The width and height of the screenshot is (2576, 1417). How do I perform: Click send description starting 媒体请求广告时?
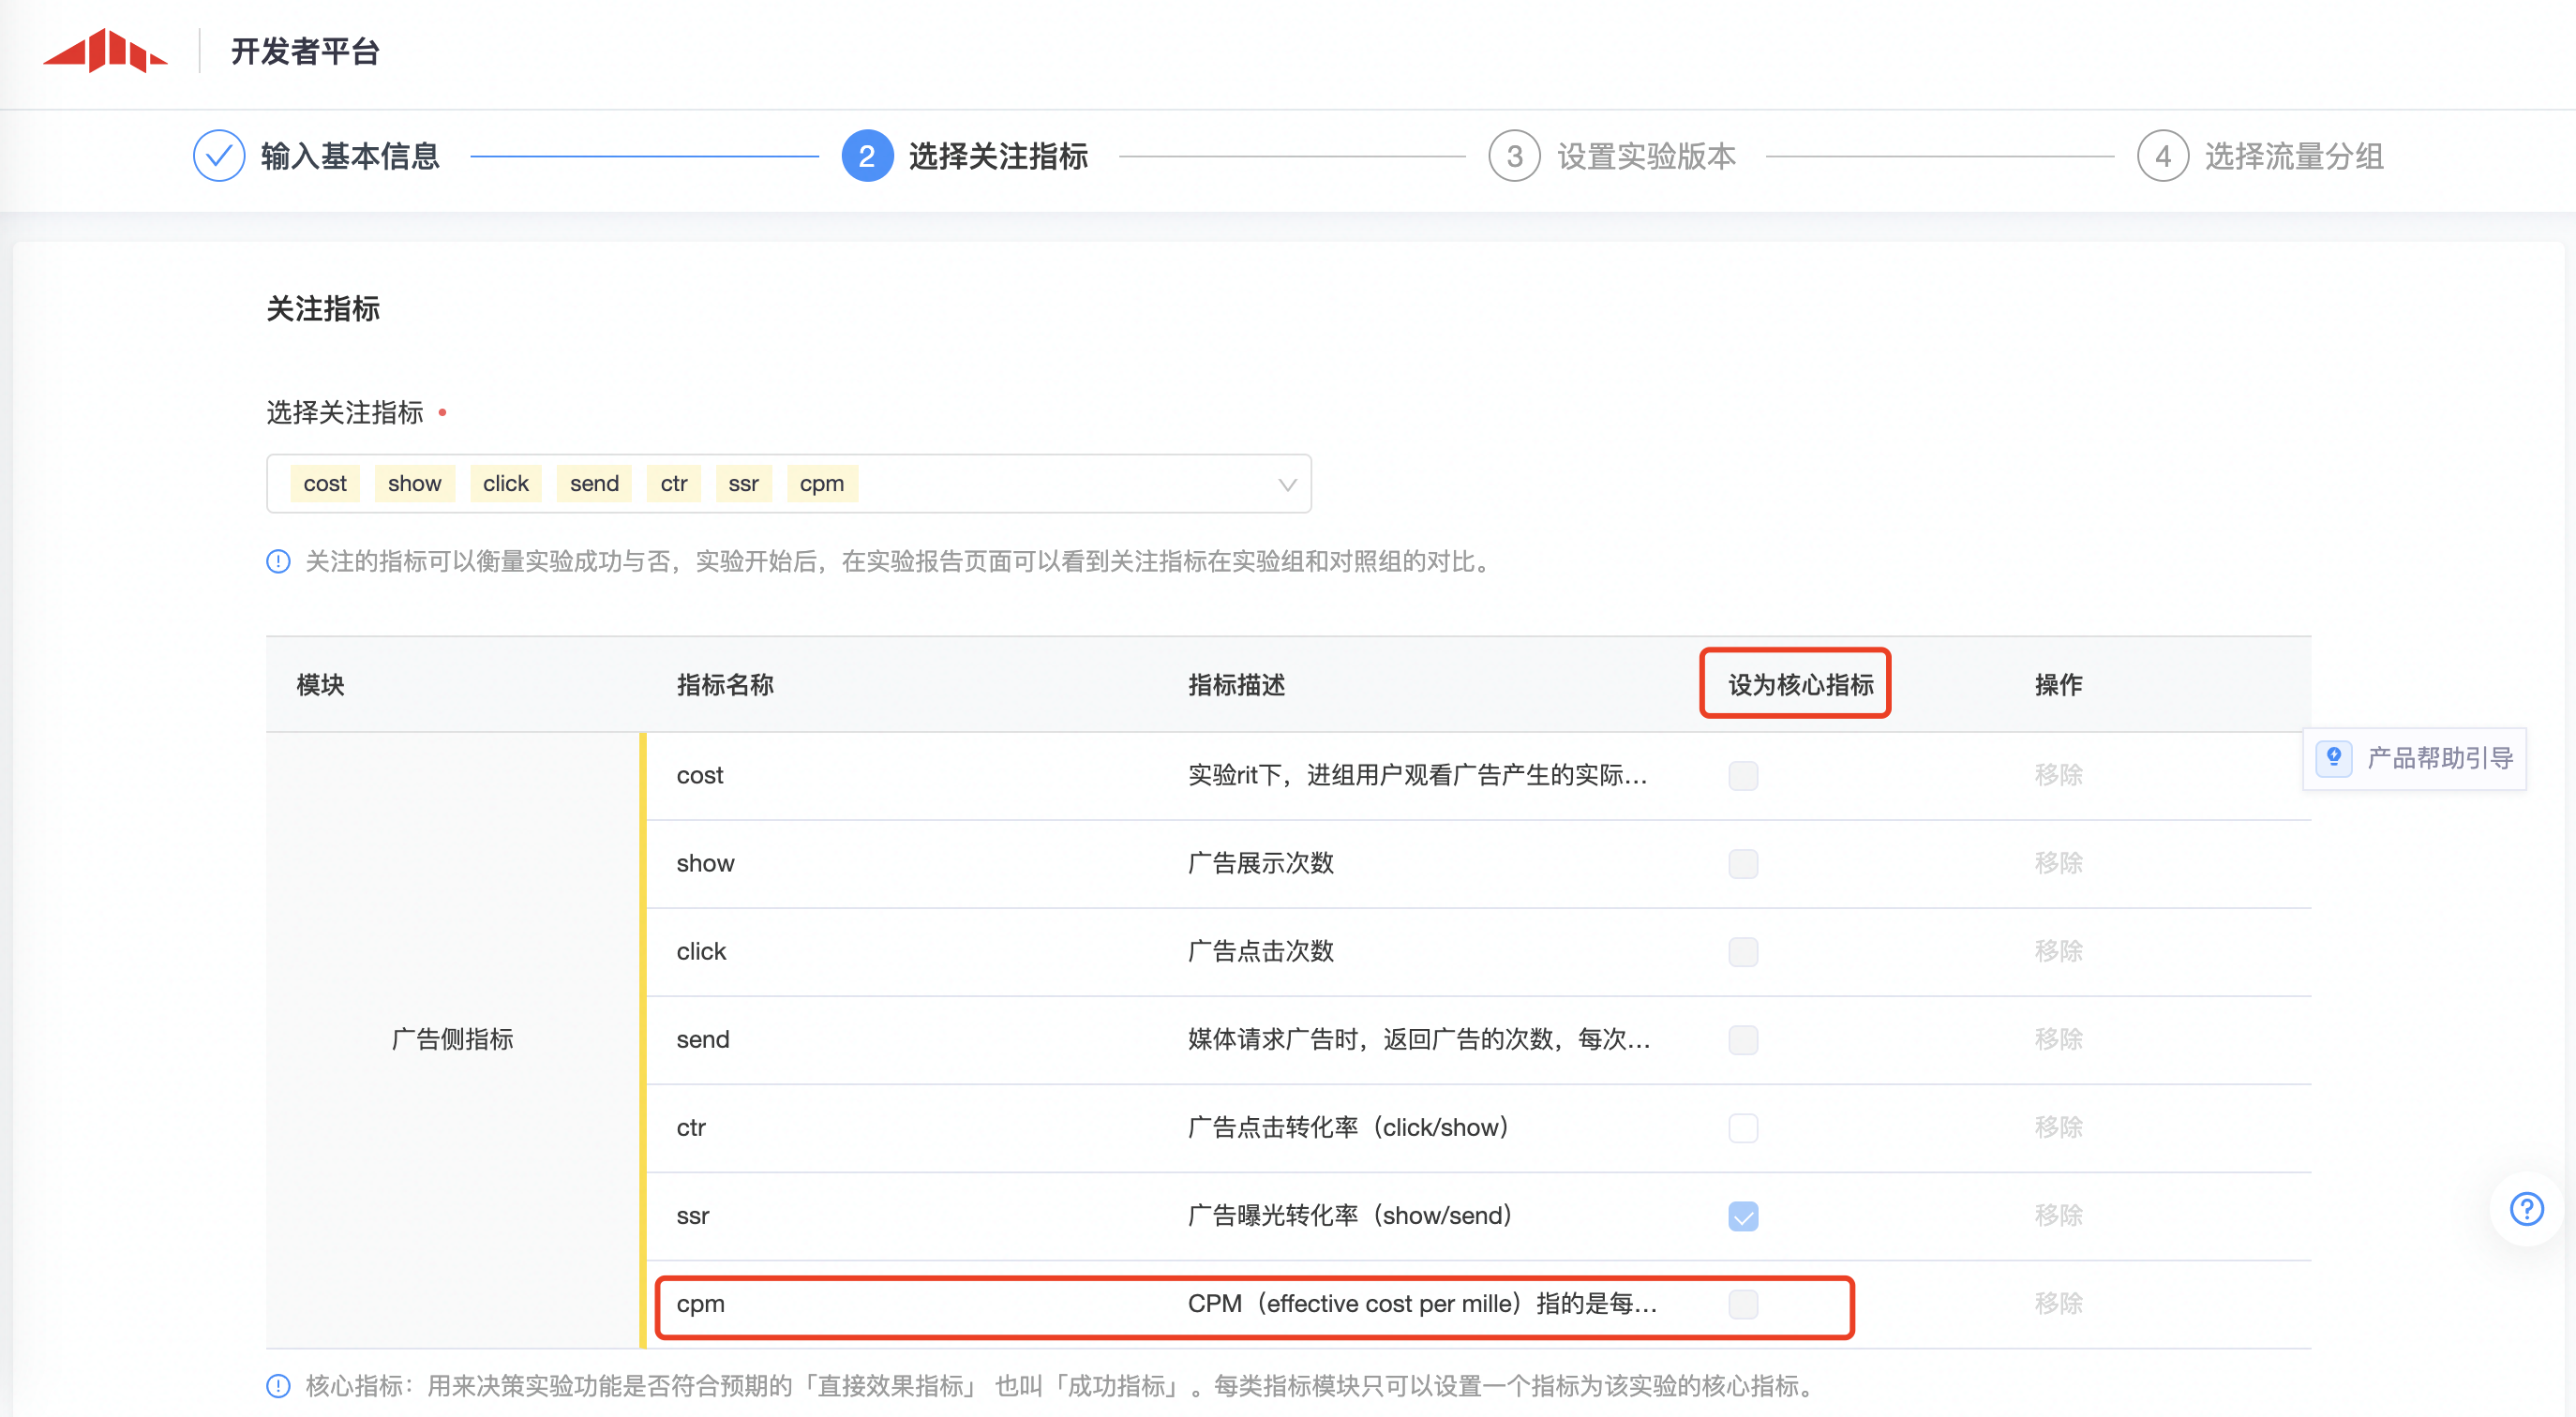[1419, 1039]
